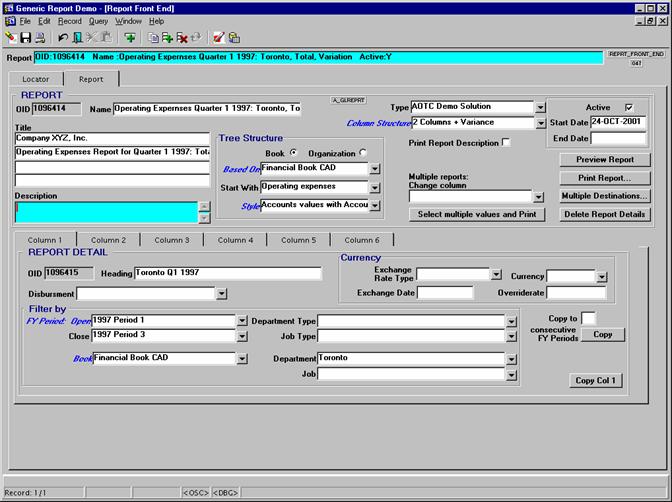This screenshot has width=672, height=502.
Task: Click the yellow stacked windows toolbar icon
Action: tap(234, 38)
